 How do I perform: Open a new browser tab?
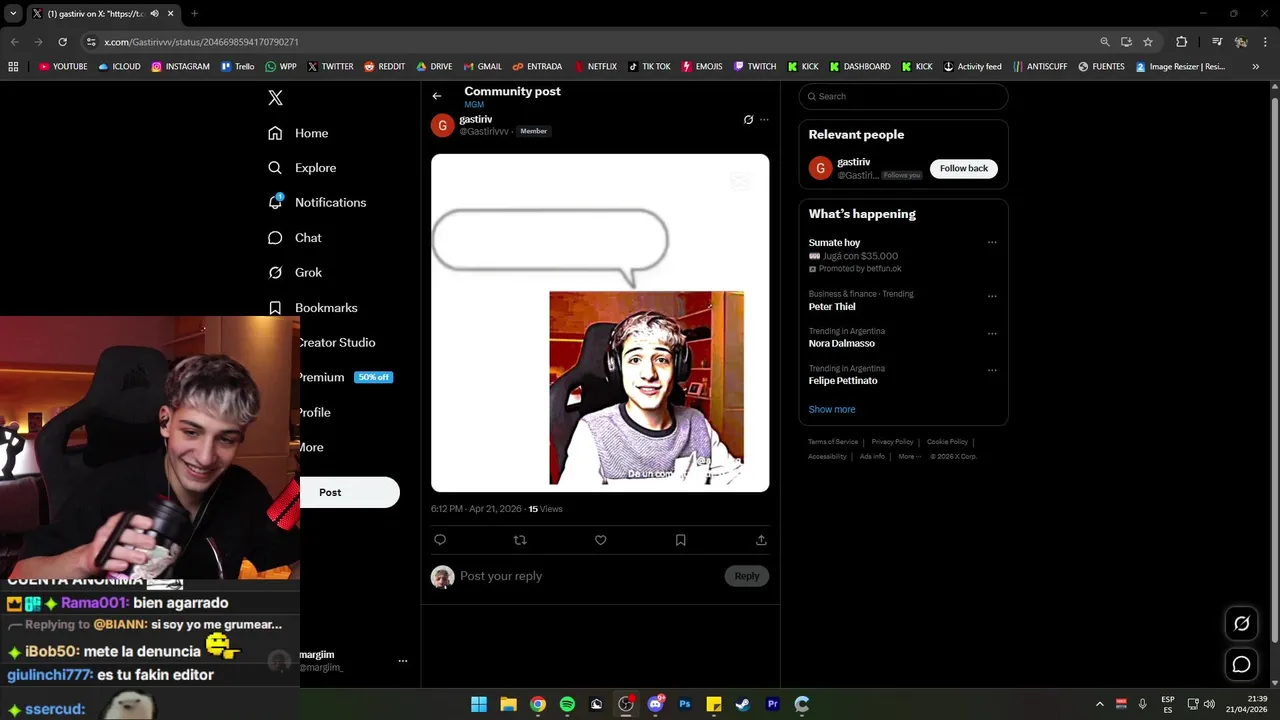click(x=194, y=13)
